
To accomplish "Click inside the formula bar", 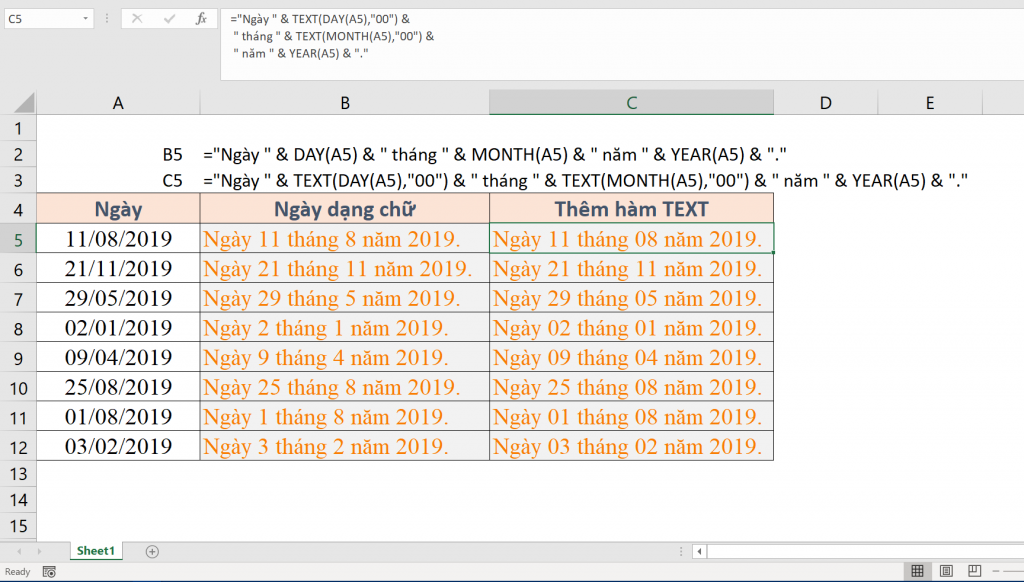I will tap(450, 35).
